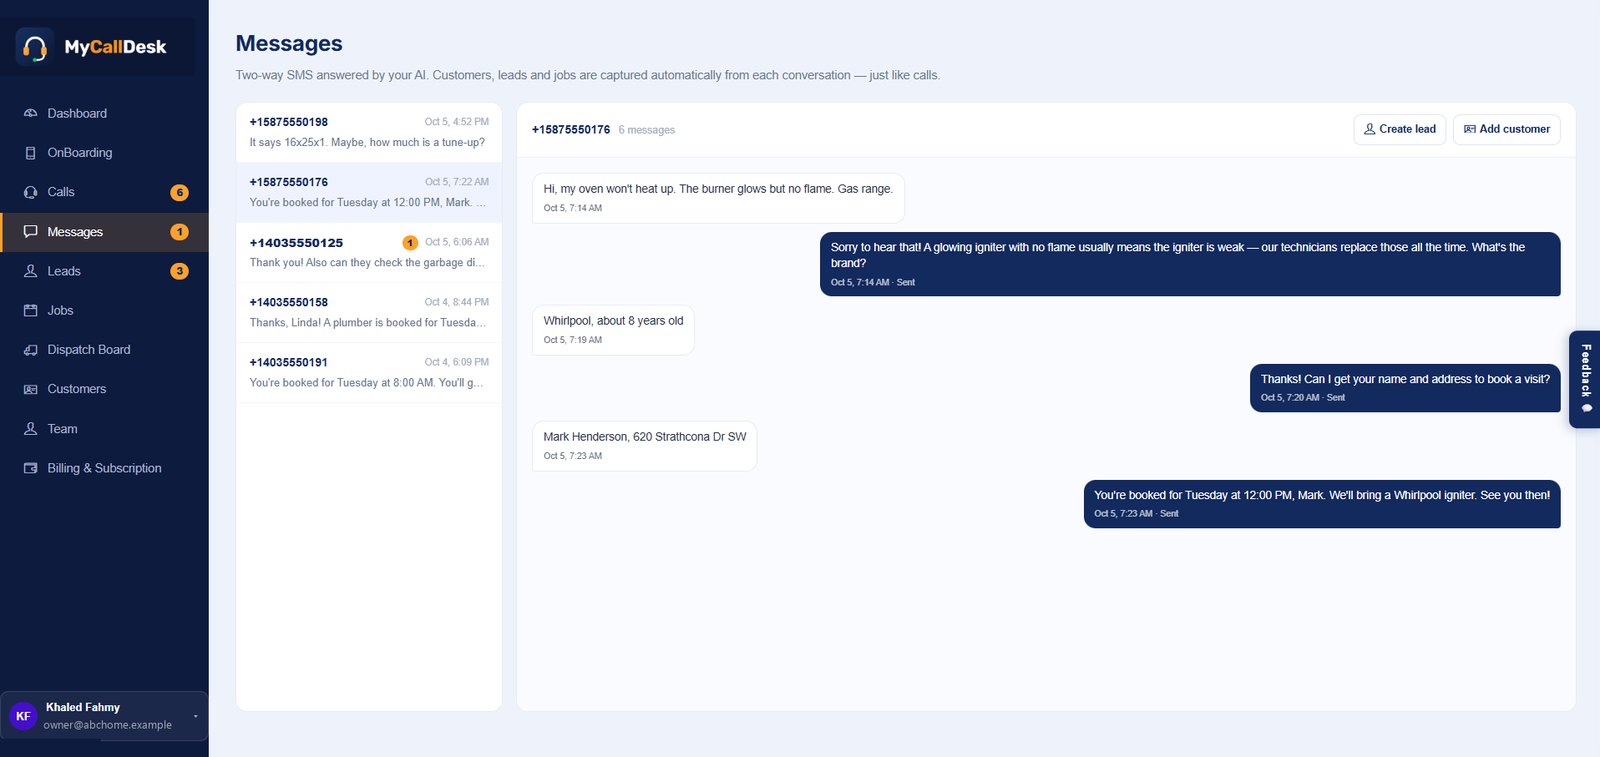Click the Messages speech bubble icon
The height and width of the screenshot is (757, 1600).
click(30, 231)
